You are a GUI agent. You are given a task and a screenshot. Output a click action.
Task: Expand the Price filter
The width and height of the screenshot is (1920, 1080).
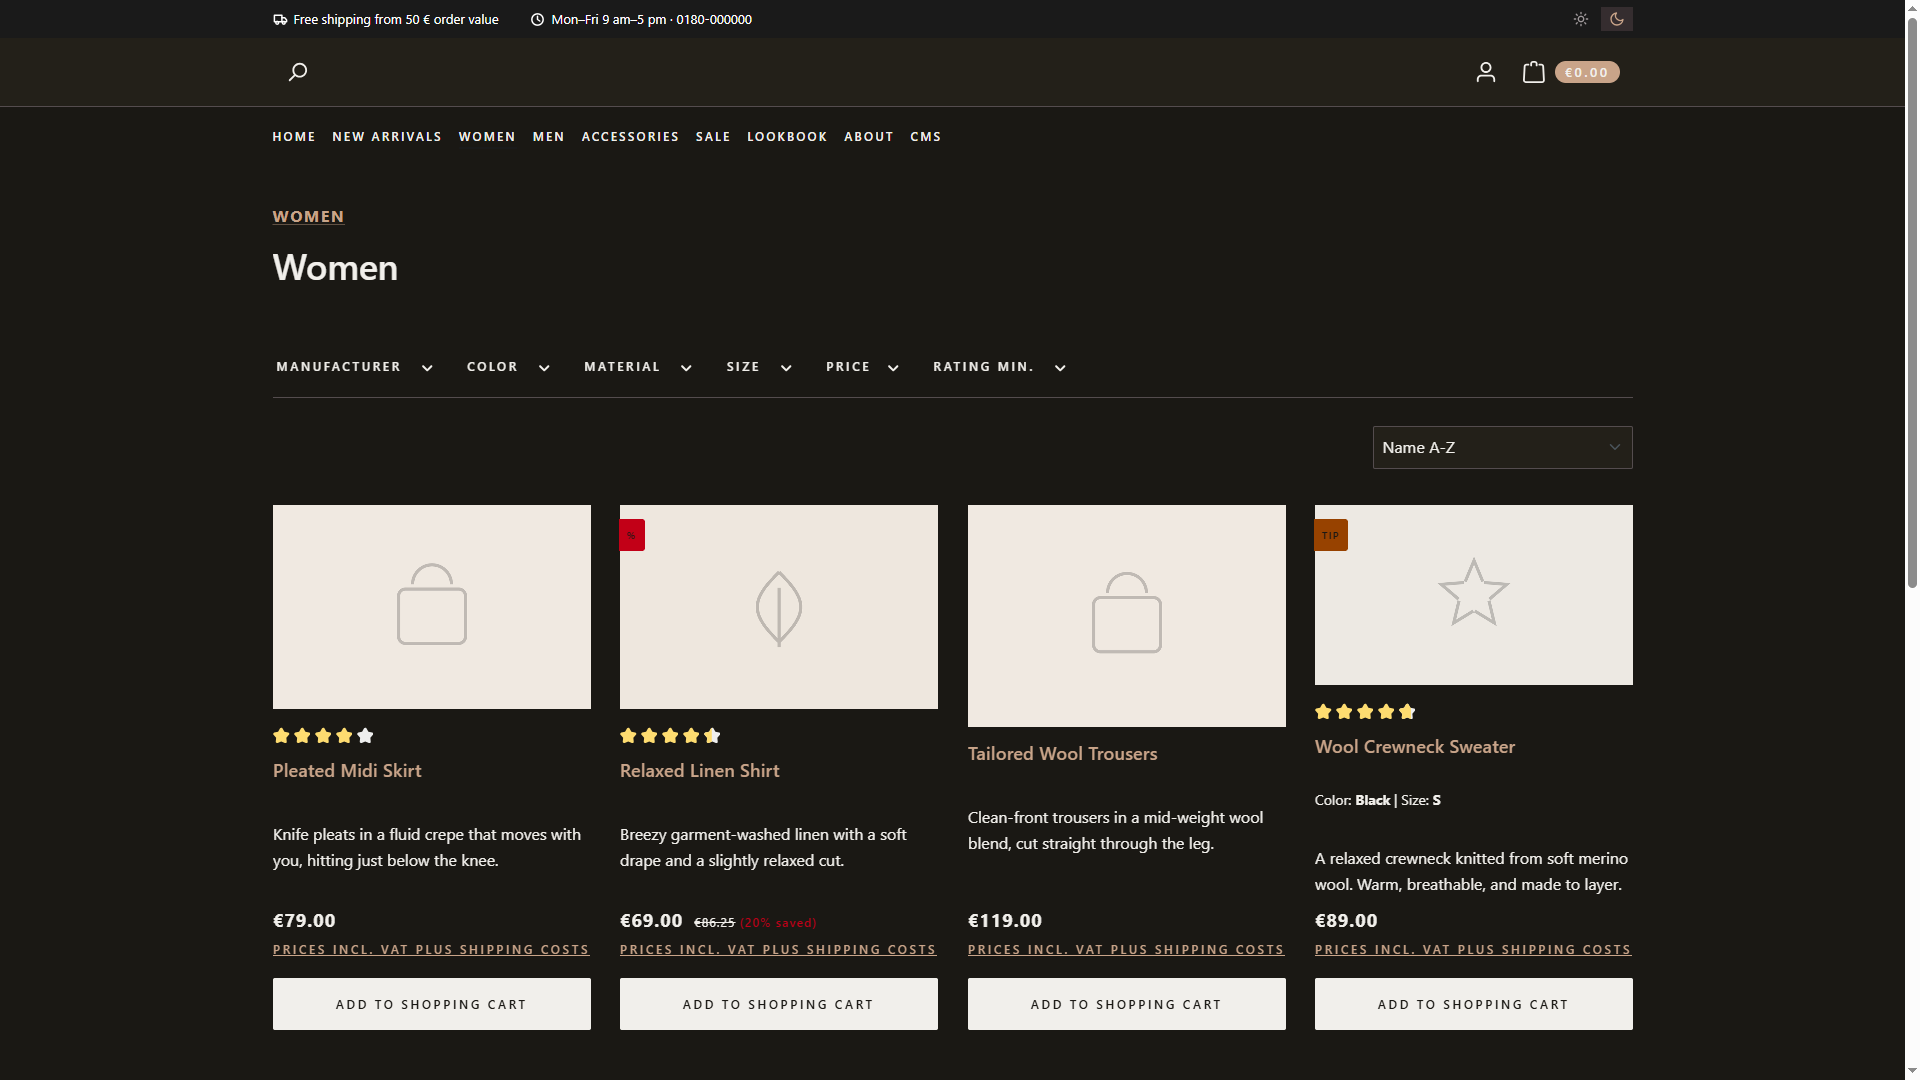click(862, 367)
